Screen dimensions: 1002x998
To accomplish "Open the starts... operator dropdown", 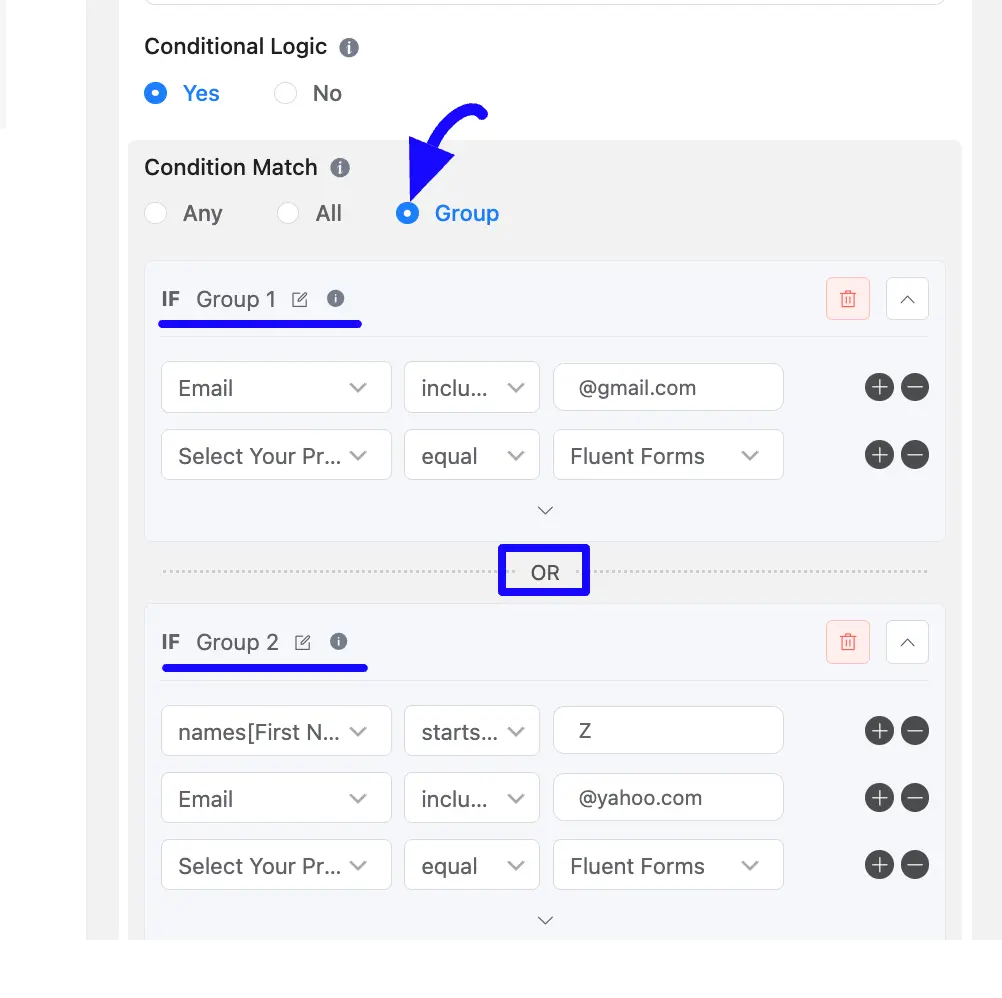I will click(472, 731).
